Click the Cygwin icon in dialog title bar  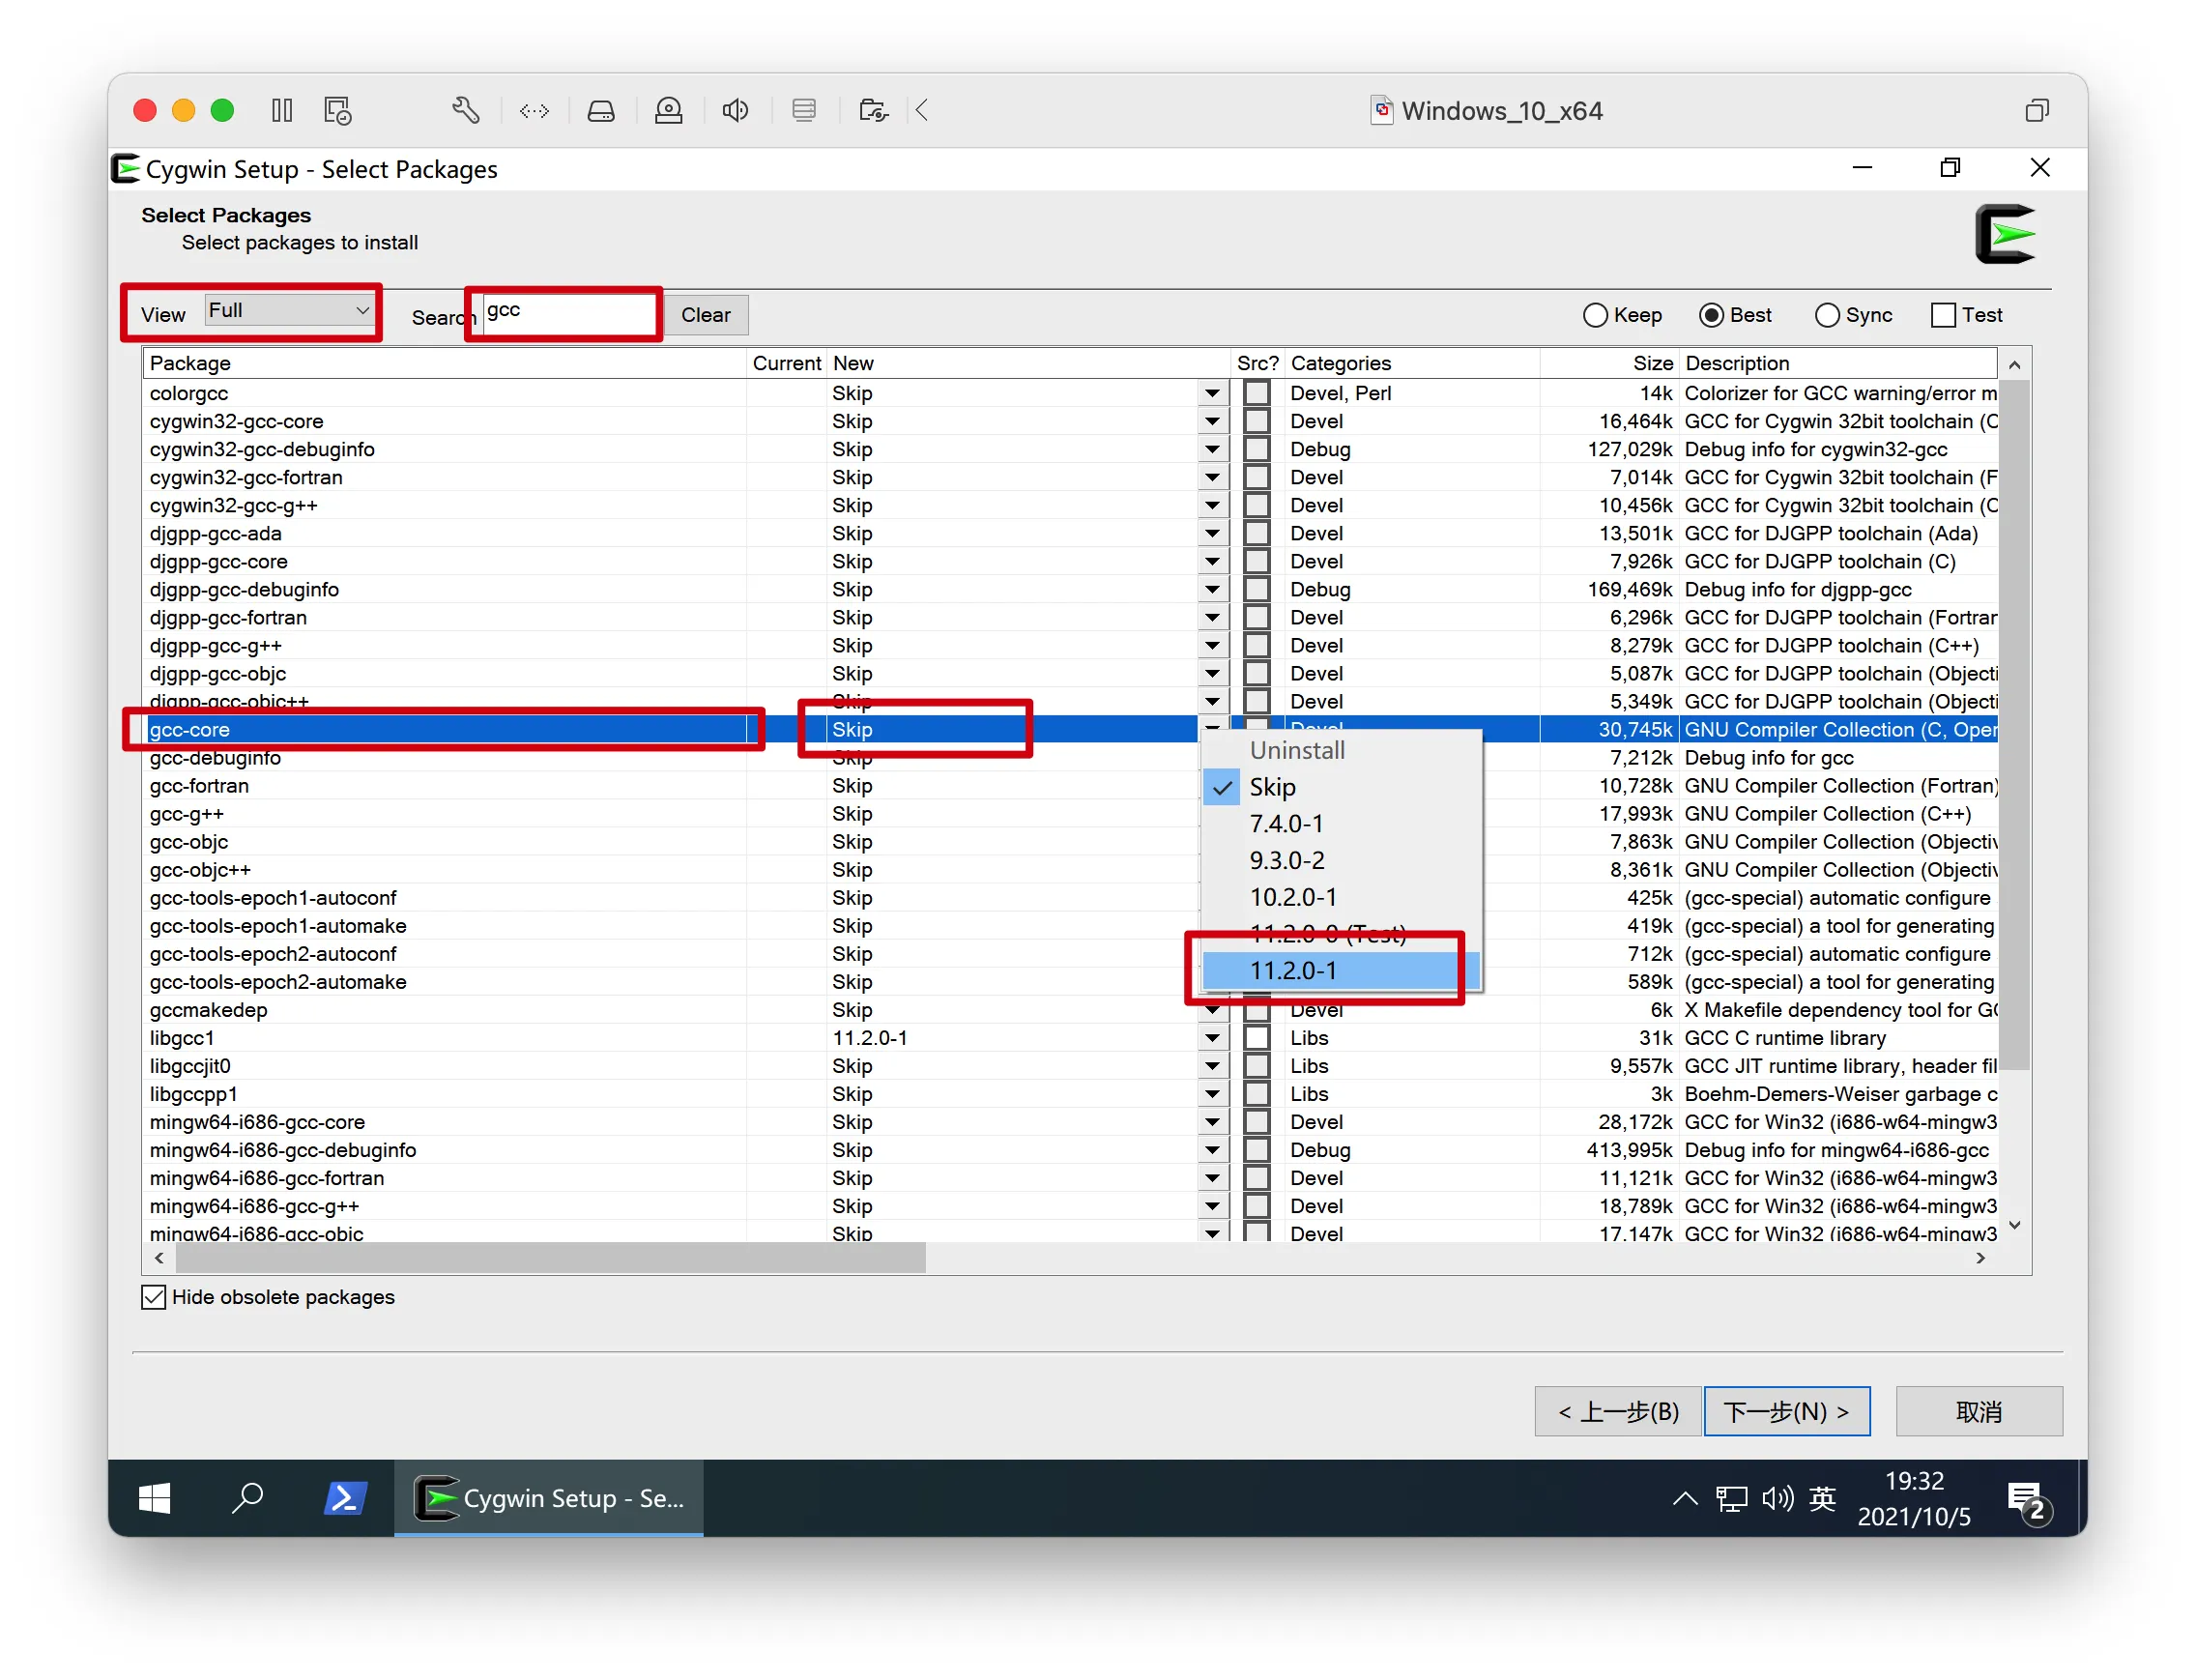(125, 169)
